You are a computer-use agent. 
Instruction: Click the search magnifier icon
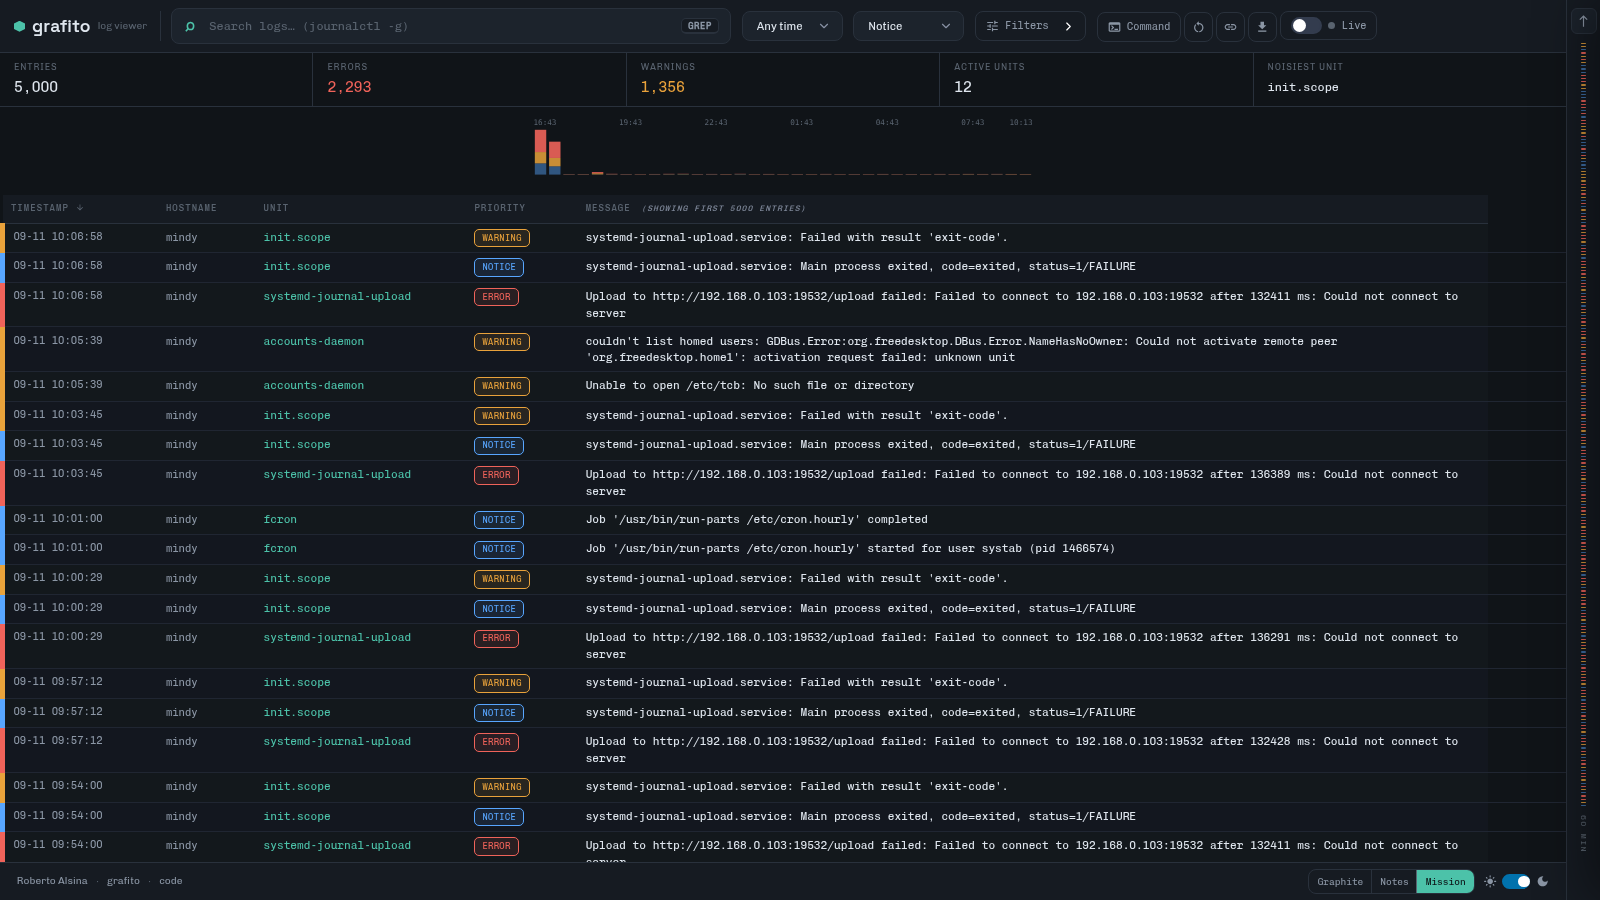click(190, 26)
